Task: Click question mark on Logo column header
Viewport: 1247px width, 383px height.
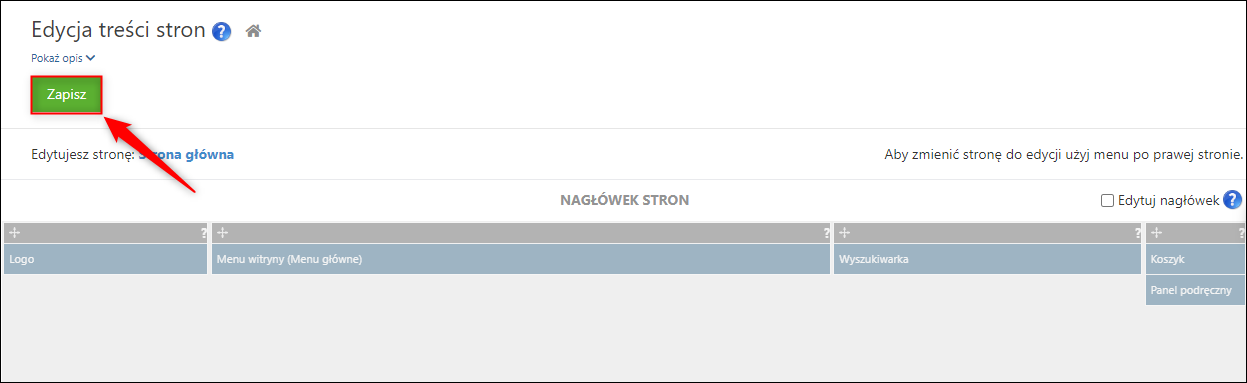Action: [203, 233]
